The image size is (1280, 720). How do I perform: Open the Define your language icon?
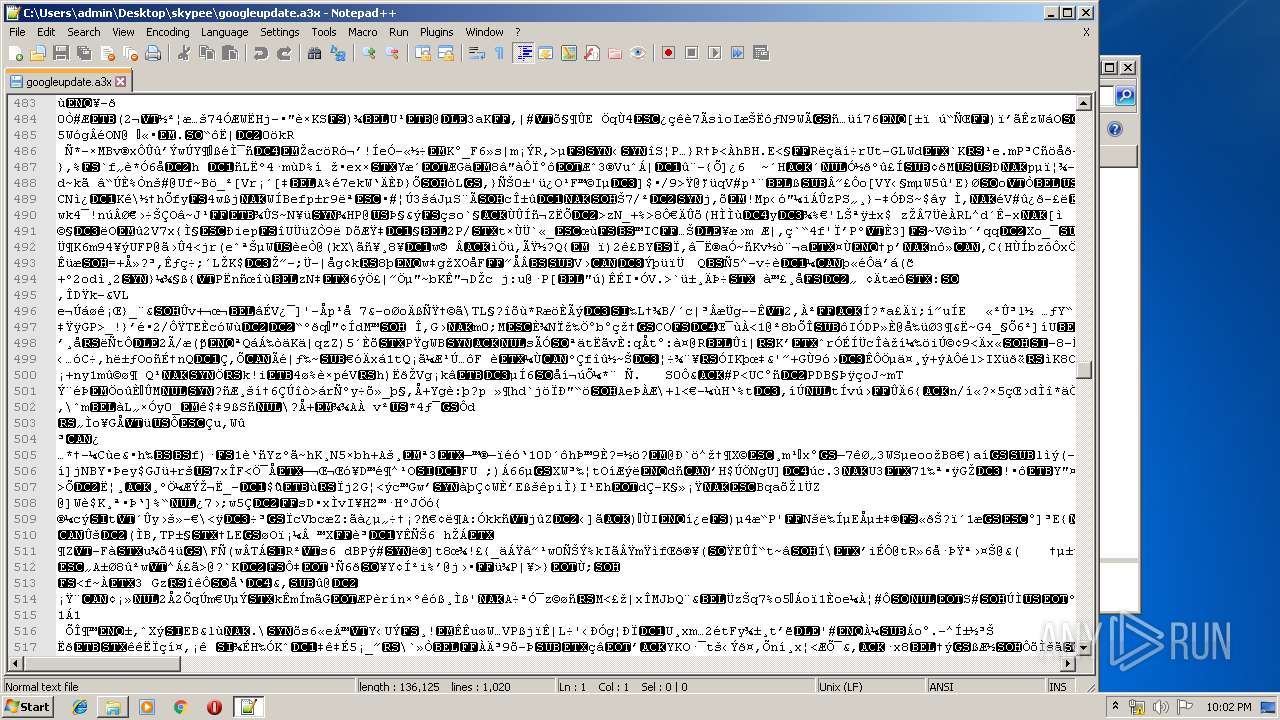(546, 53)
